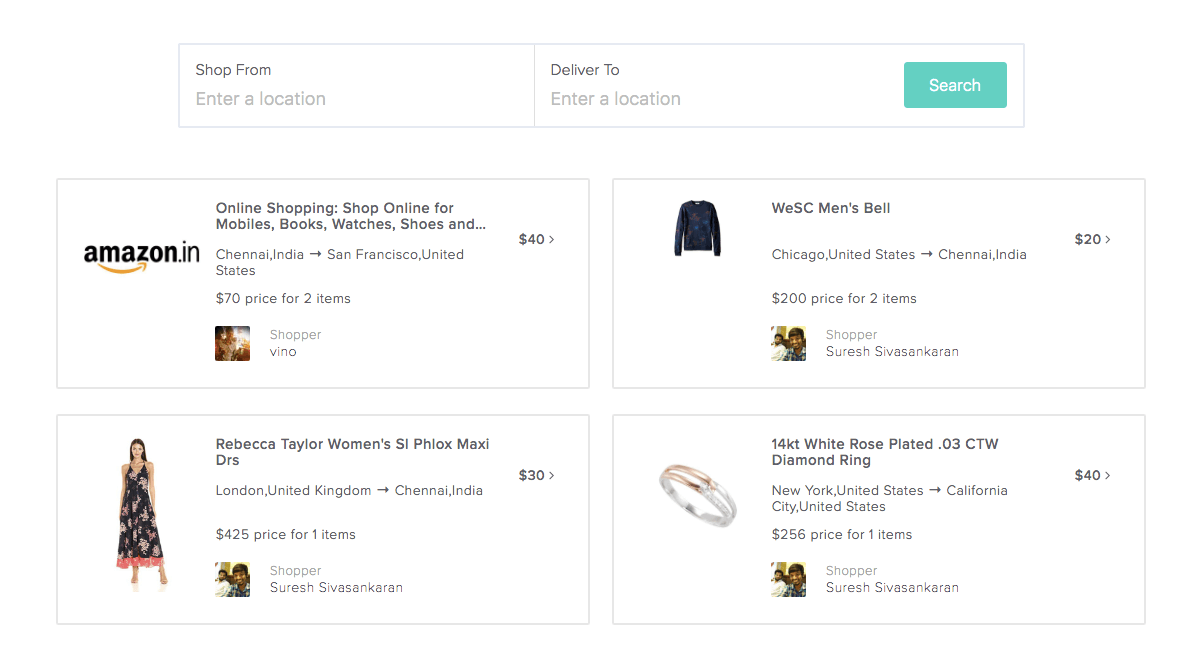This screenshot has width=1189, height=649.
Task: Click the Amazon.in logo image
Action: tap(141, 256)
